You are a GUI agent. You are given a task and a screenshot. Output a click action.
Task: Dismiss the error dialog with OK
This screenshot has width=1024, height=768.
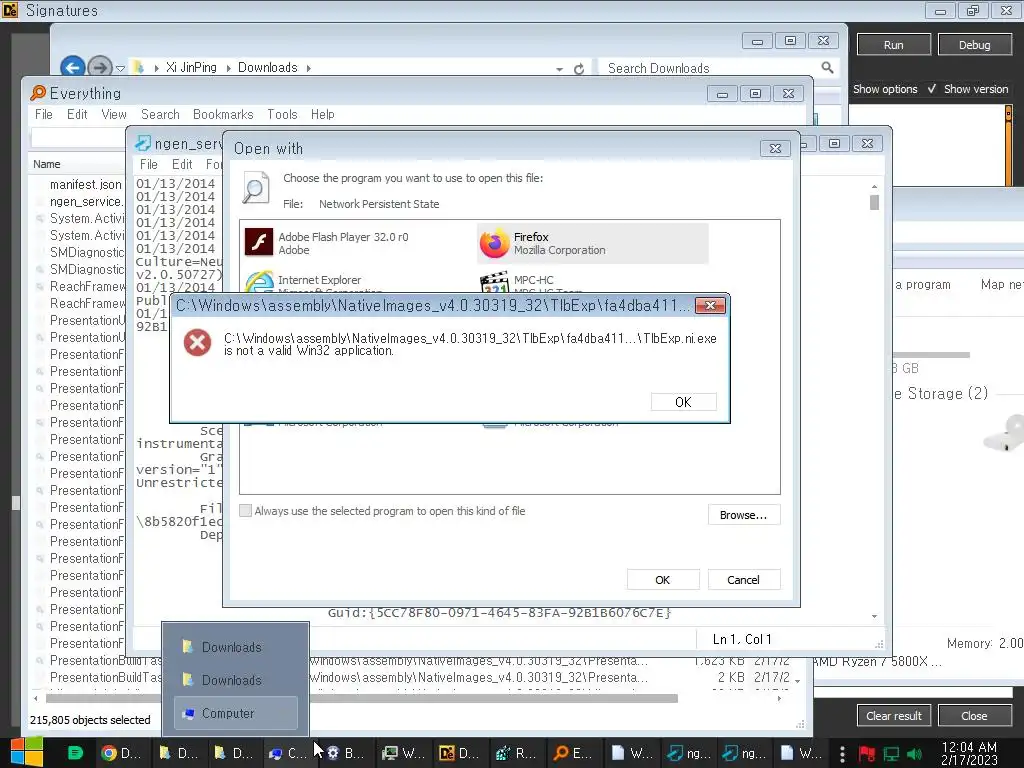[683, 402]
